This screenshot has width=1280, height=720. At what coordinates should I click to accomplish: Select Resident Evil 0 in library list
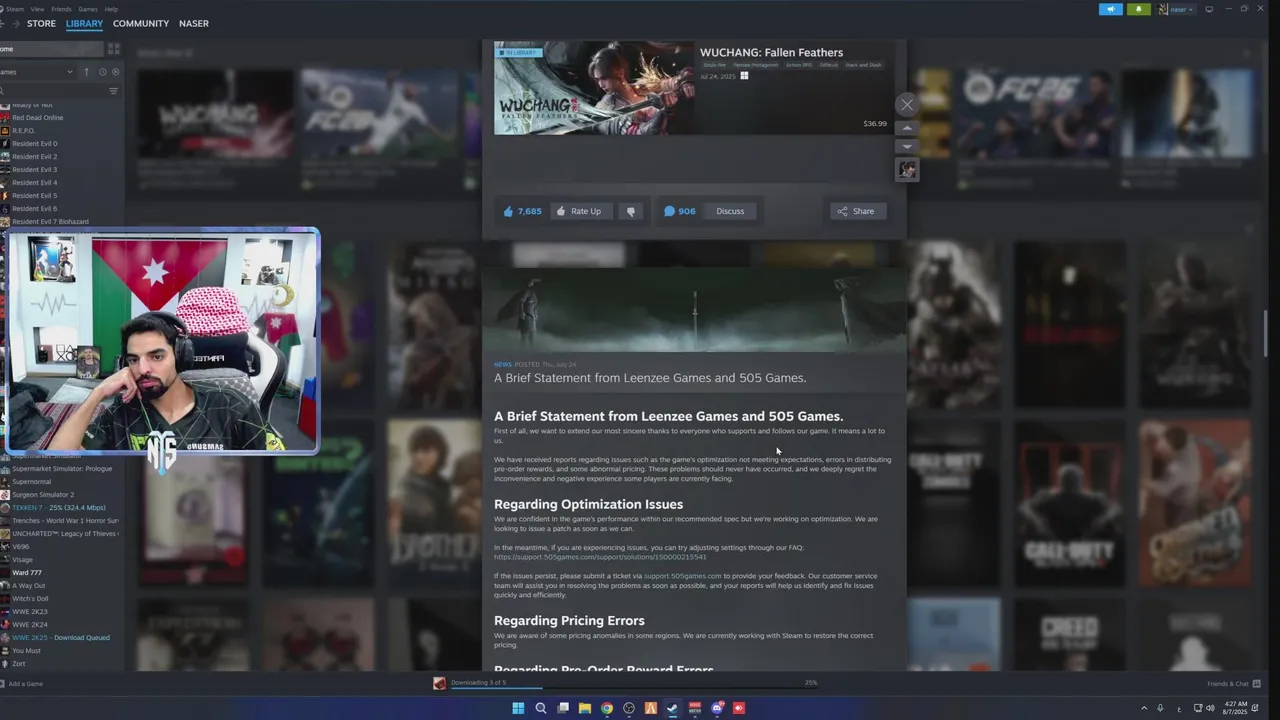point(34,144)
